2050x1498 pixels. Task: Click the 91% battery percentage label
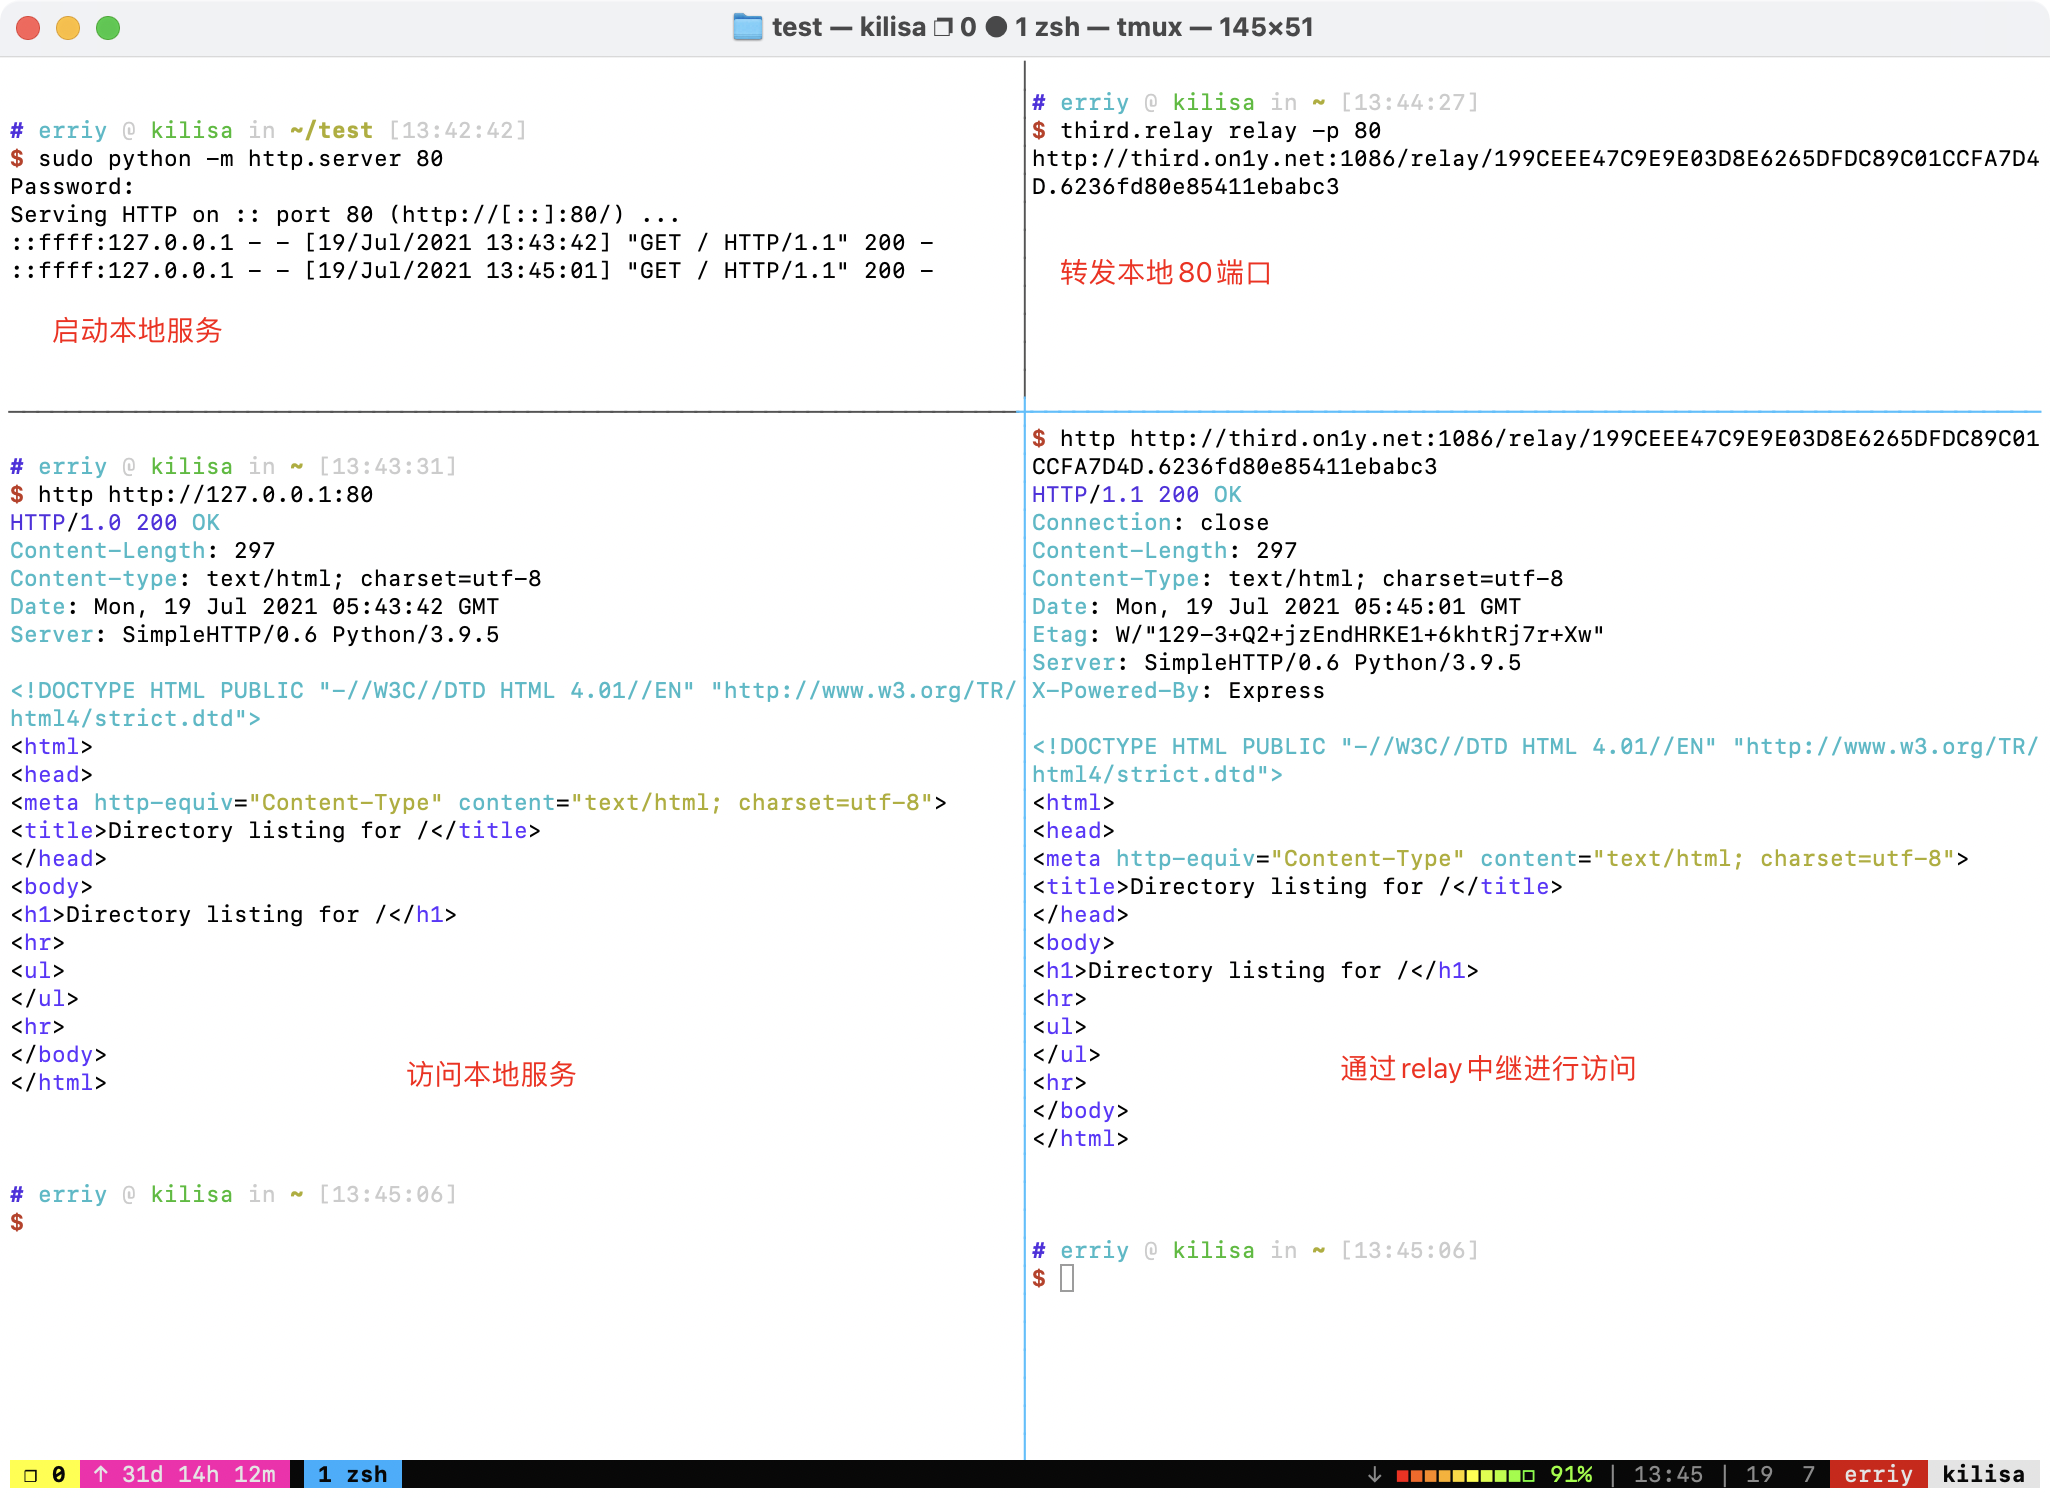[1570, 1474]
